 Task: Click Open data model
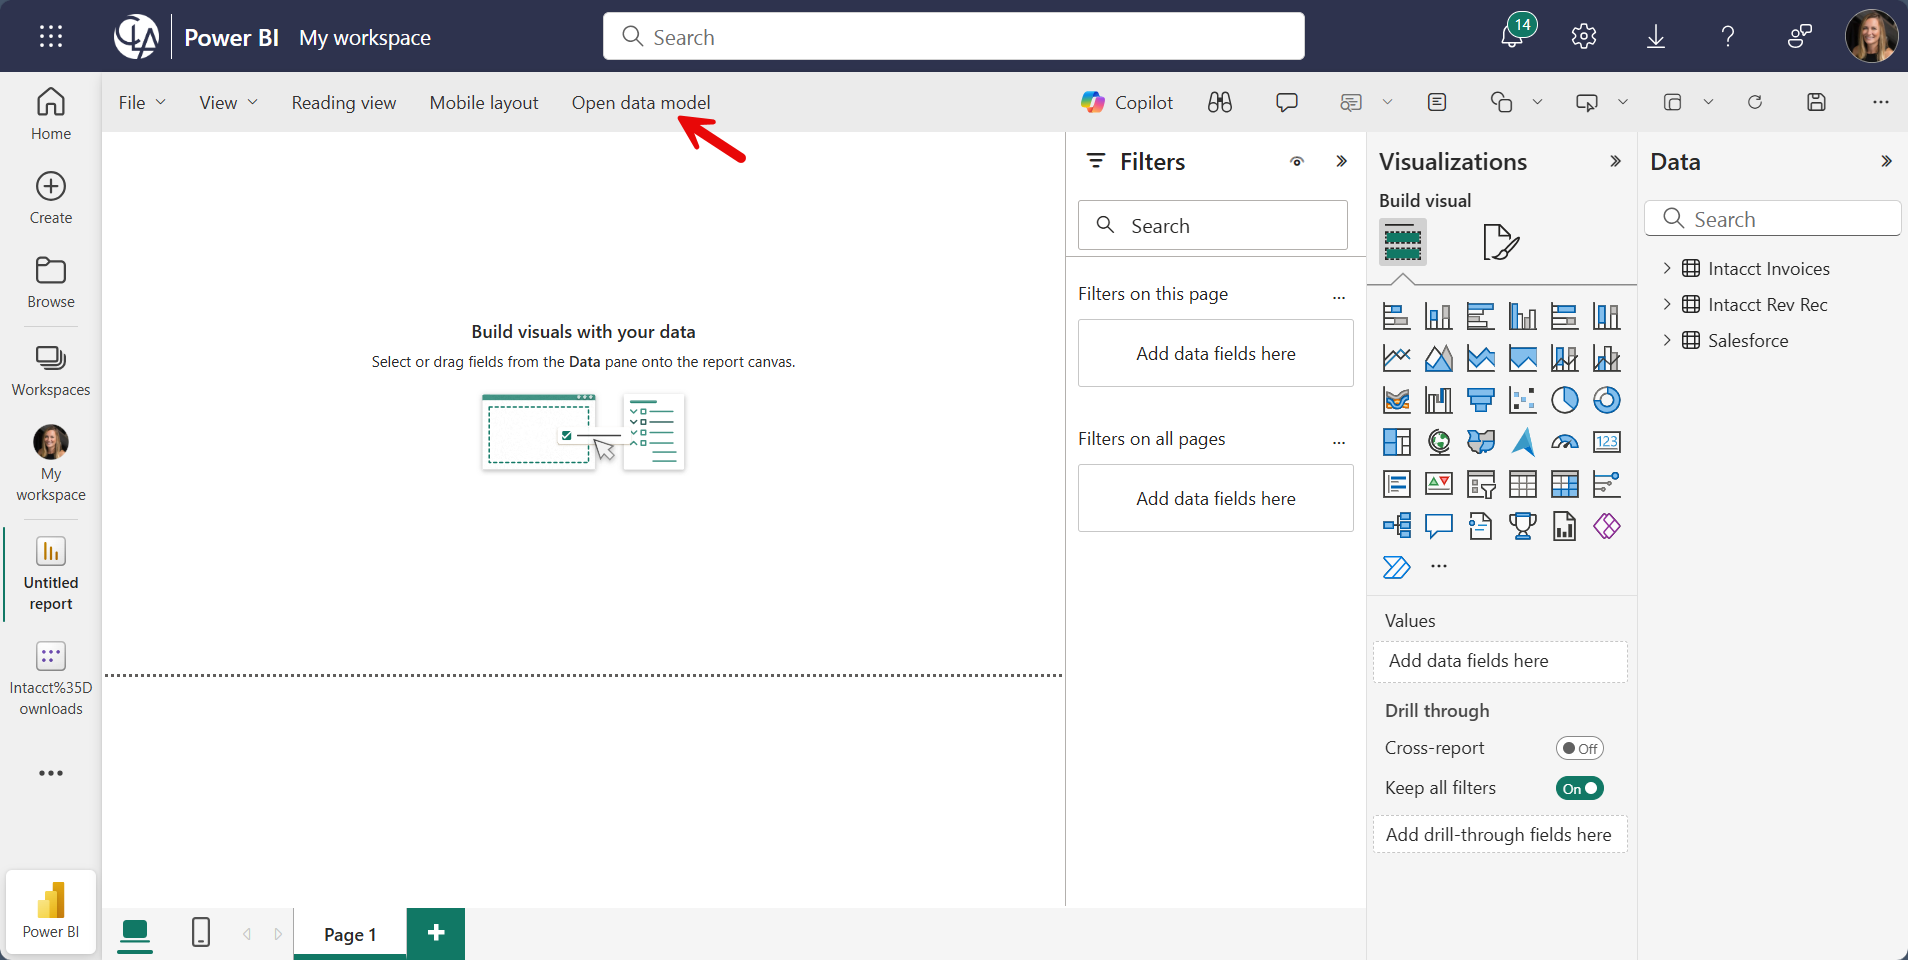(x=640, y=102)
